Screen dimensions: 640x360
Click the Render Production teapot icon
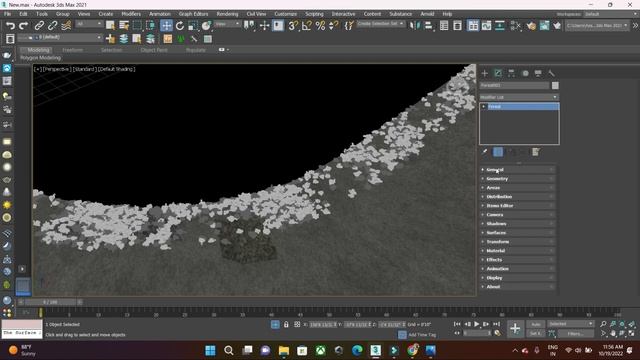click(x=557, y=26)
